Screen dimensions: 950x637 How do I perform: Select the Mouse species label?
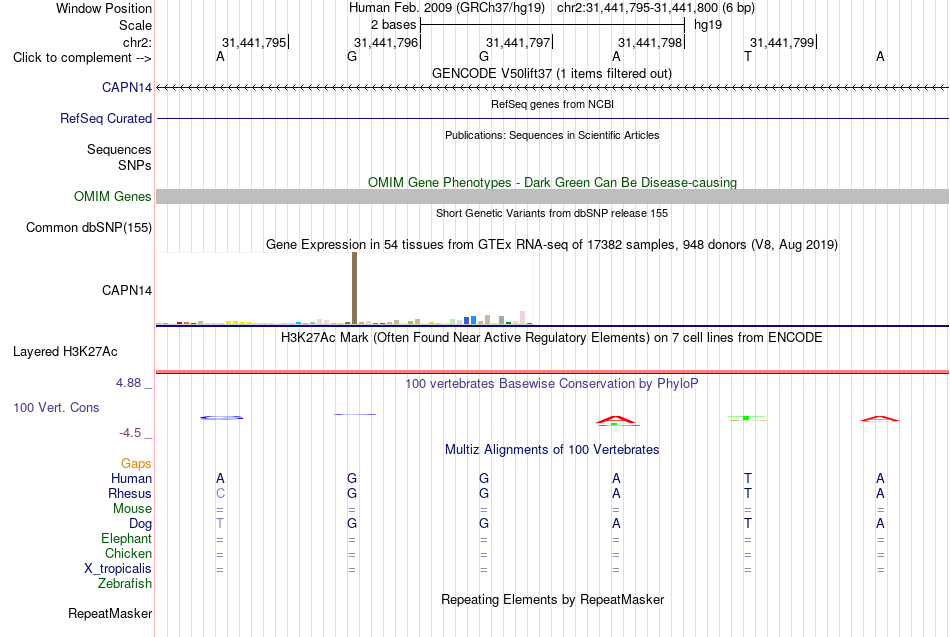(x=132, y=509)
